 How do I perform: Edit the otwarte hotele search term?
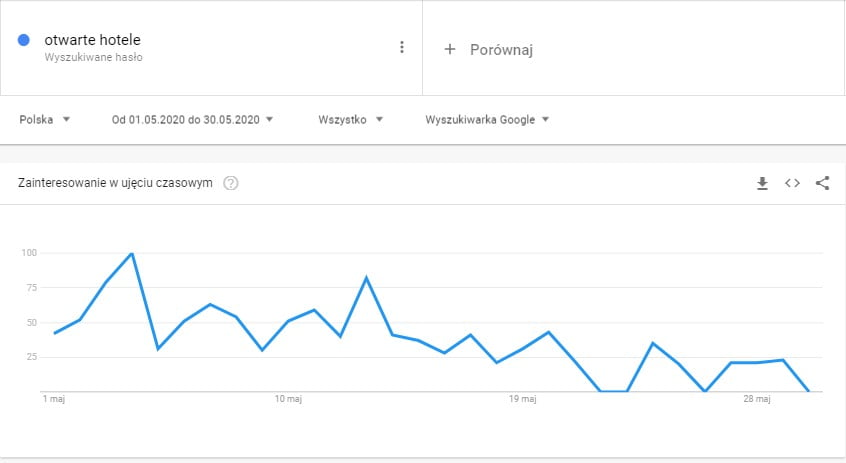tap(92, 40)
